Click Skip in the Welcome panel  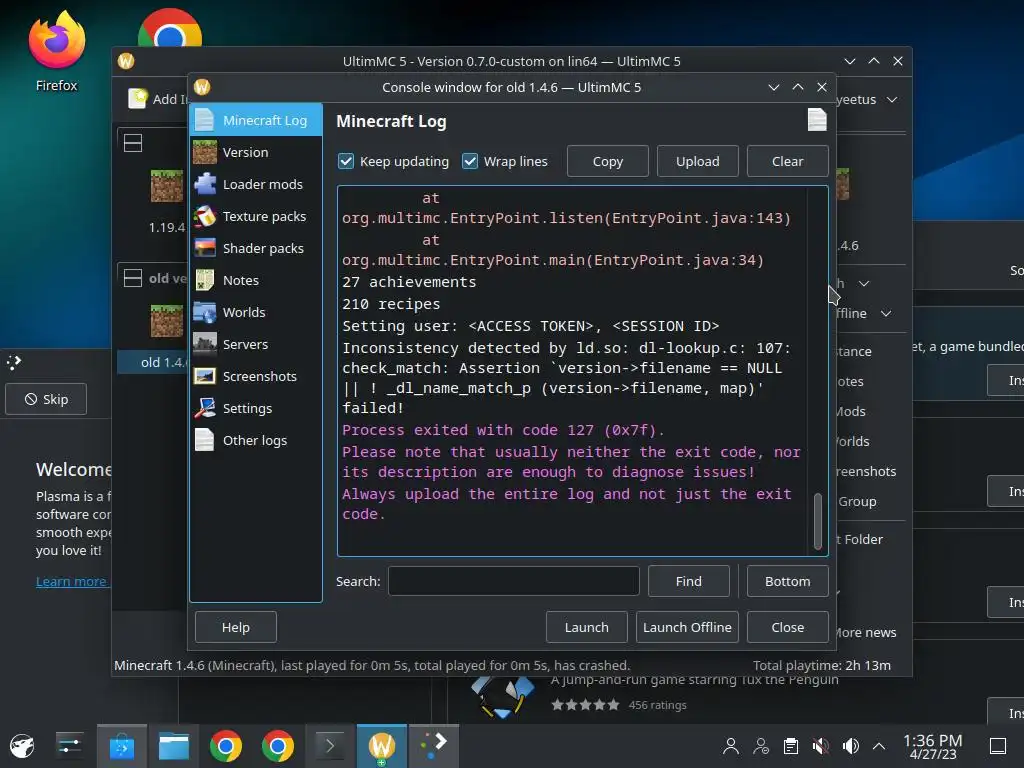tap(46, 399)
